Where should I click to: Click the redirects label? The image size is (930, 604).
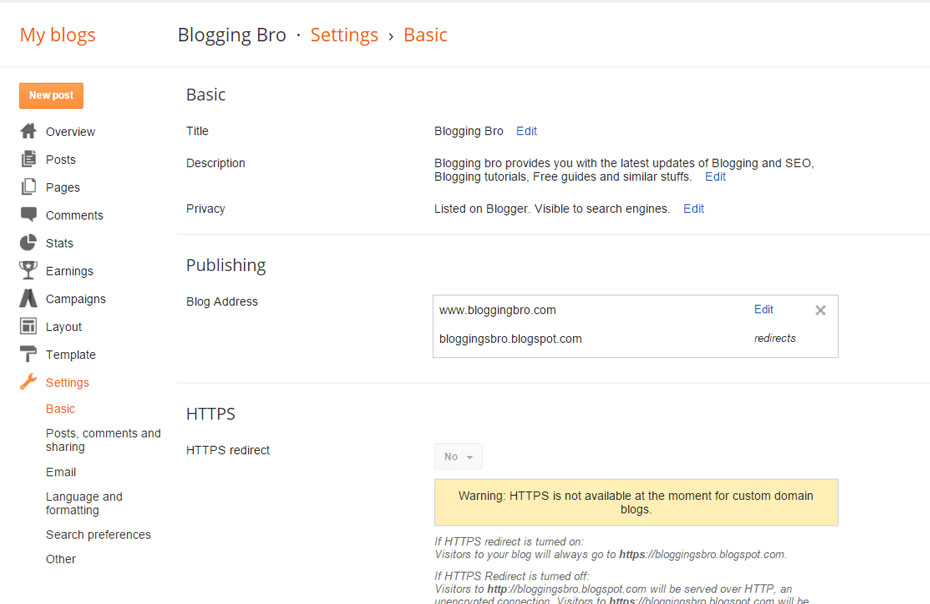(775, 338)
